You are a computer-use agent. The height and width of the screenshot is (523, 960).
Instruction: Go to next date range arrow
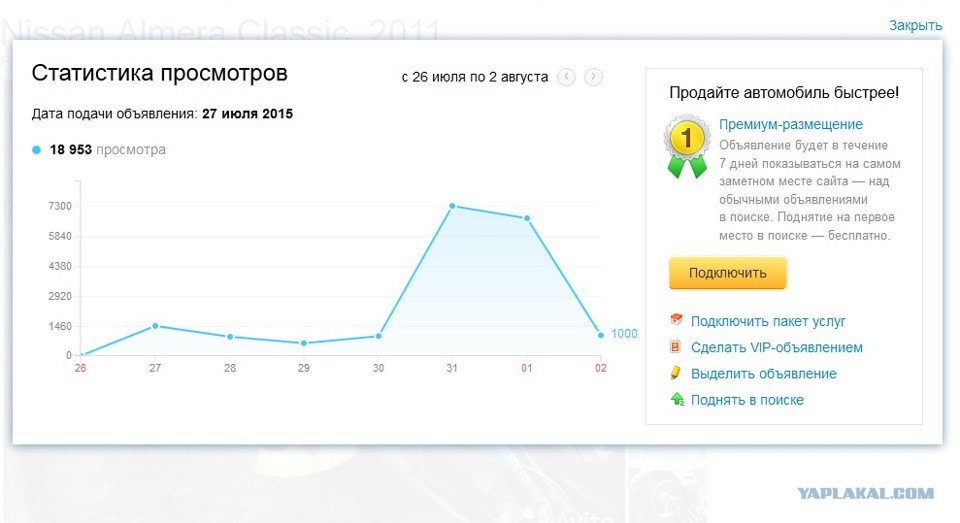(593, 77)
